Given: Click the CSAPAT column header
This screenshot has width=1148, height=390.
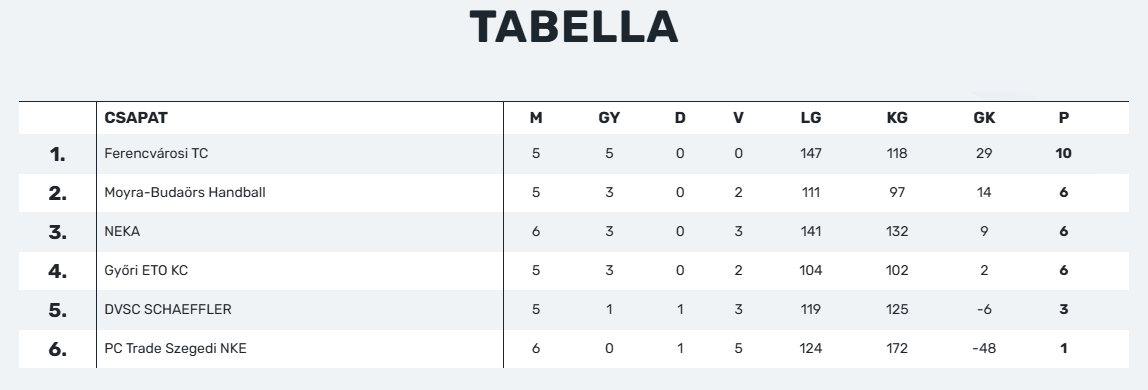Looking at the screenshot, I should (136, 118).
